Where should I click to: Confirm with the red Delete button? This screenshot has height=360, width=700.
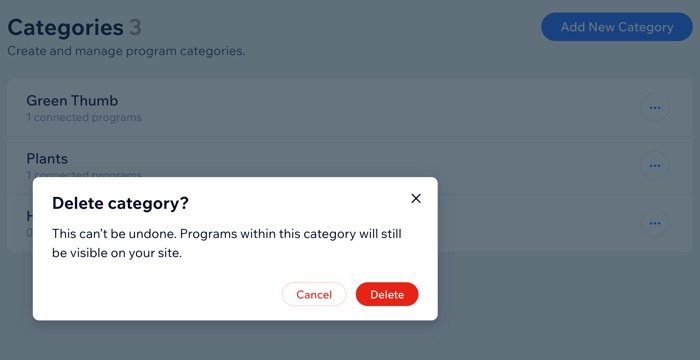point(387,294)
